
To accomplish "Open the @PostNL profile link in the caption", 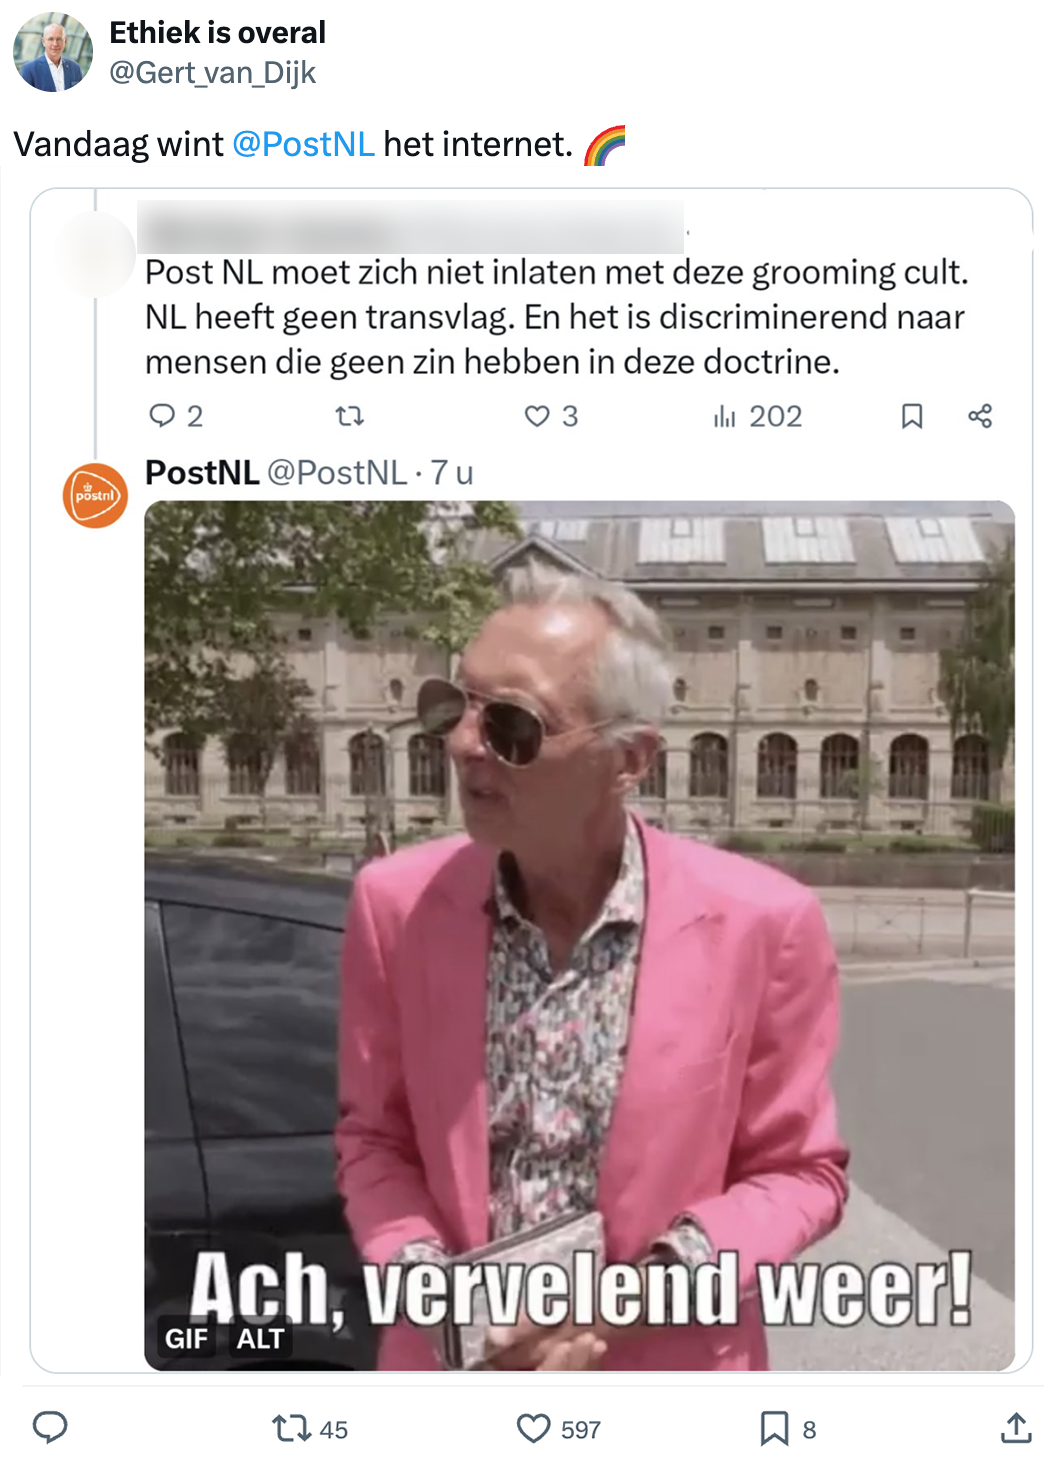I will 307,144.
